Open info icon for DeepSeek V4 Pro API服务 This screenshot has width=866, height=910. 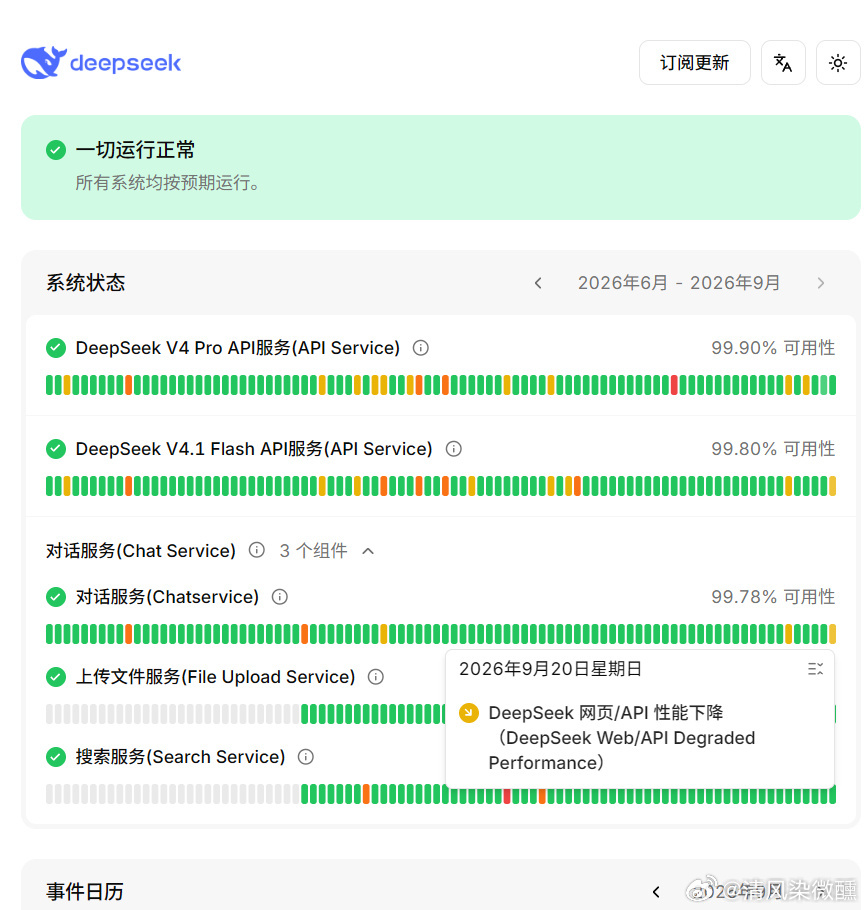click(420, 348)
